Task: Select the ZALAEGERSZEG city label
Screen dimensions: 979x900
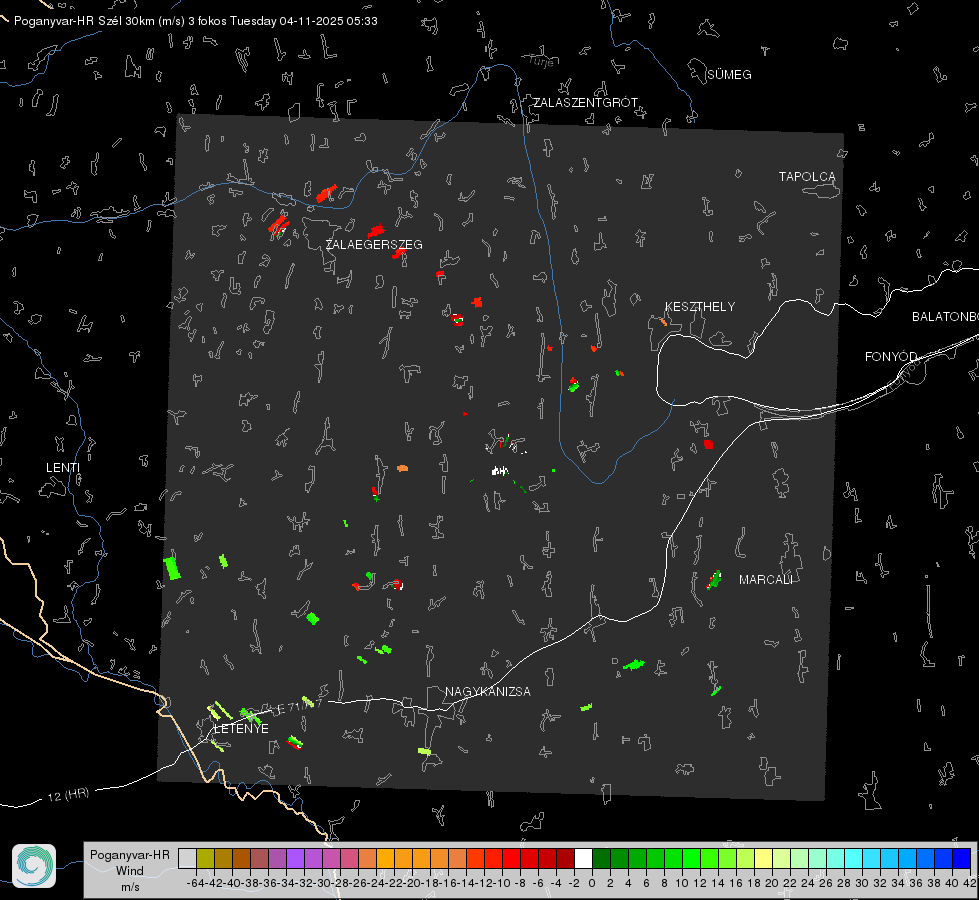Action: coord(374,245)
